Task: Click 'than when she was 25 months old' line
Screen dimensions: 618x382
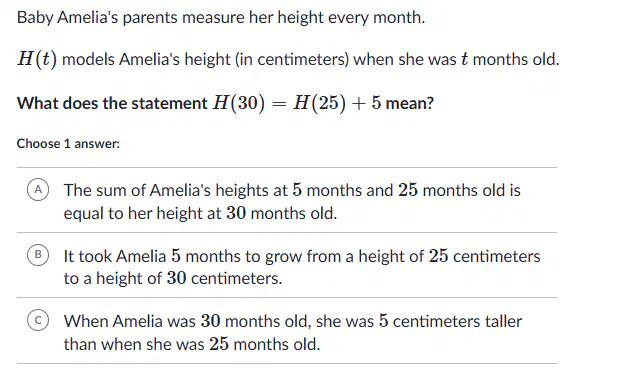Action: (x=192, y=344)
